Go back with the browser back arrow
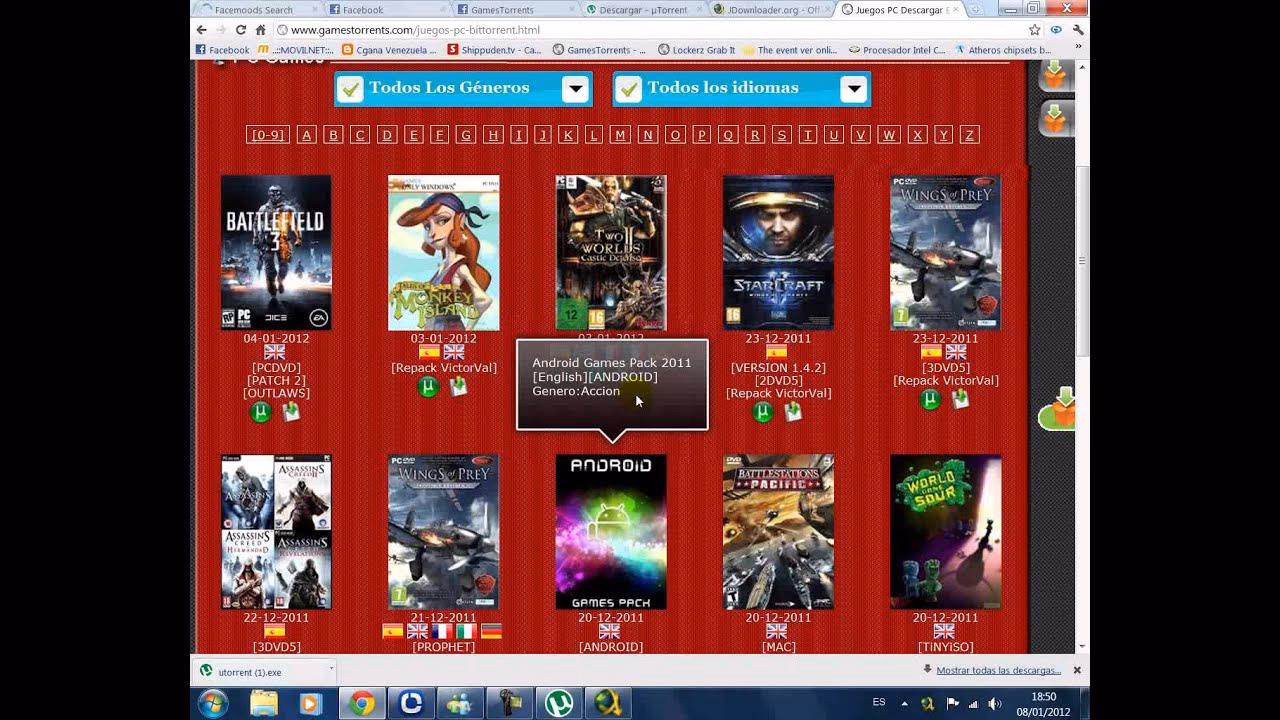 point(201,30)
